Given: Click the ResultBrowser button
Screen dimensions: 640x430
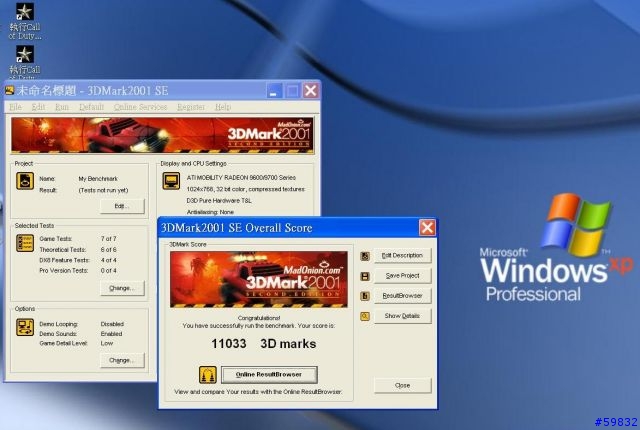Looking at the screenshot, I should tap(402, 296).
